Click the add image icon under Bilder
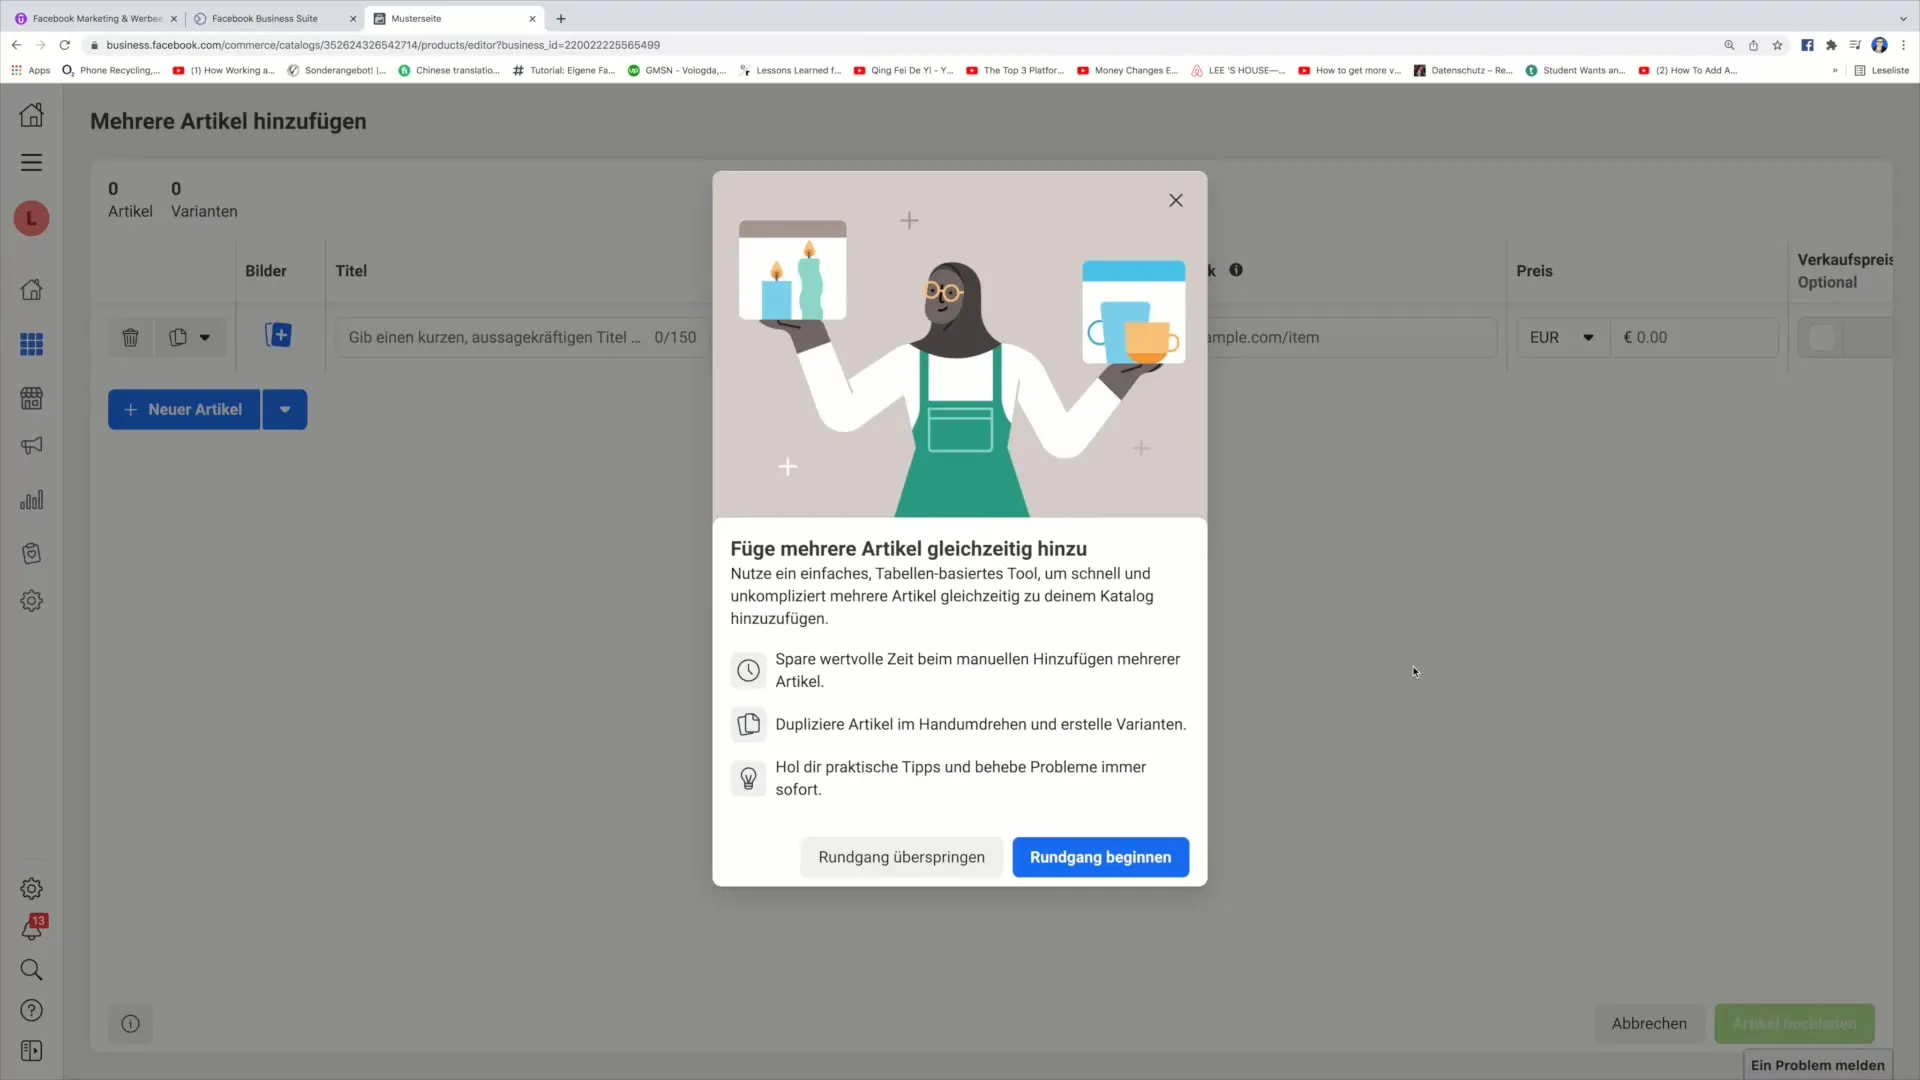1920x1080 pixels. coord(278,335)
